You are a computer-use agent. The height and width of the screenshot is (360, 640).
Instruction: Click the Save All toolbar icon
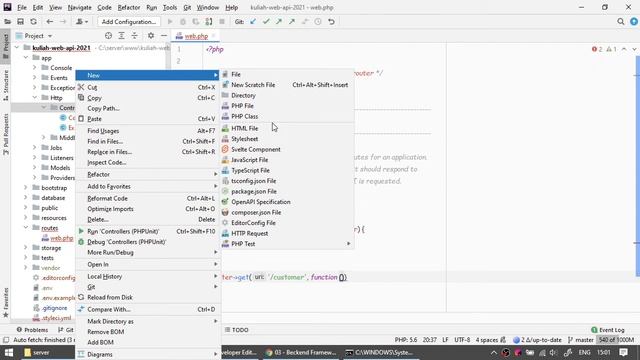pos(20,22)
